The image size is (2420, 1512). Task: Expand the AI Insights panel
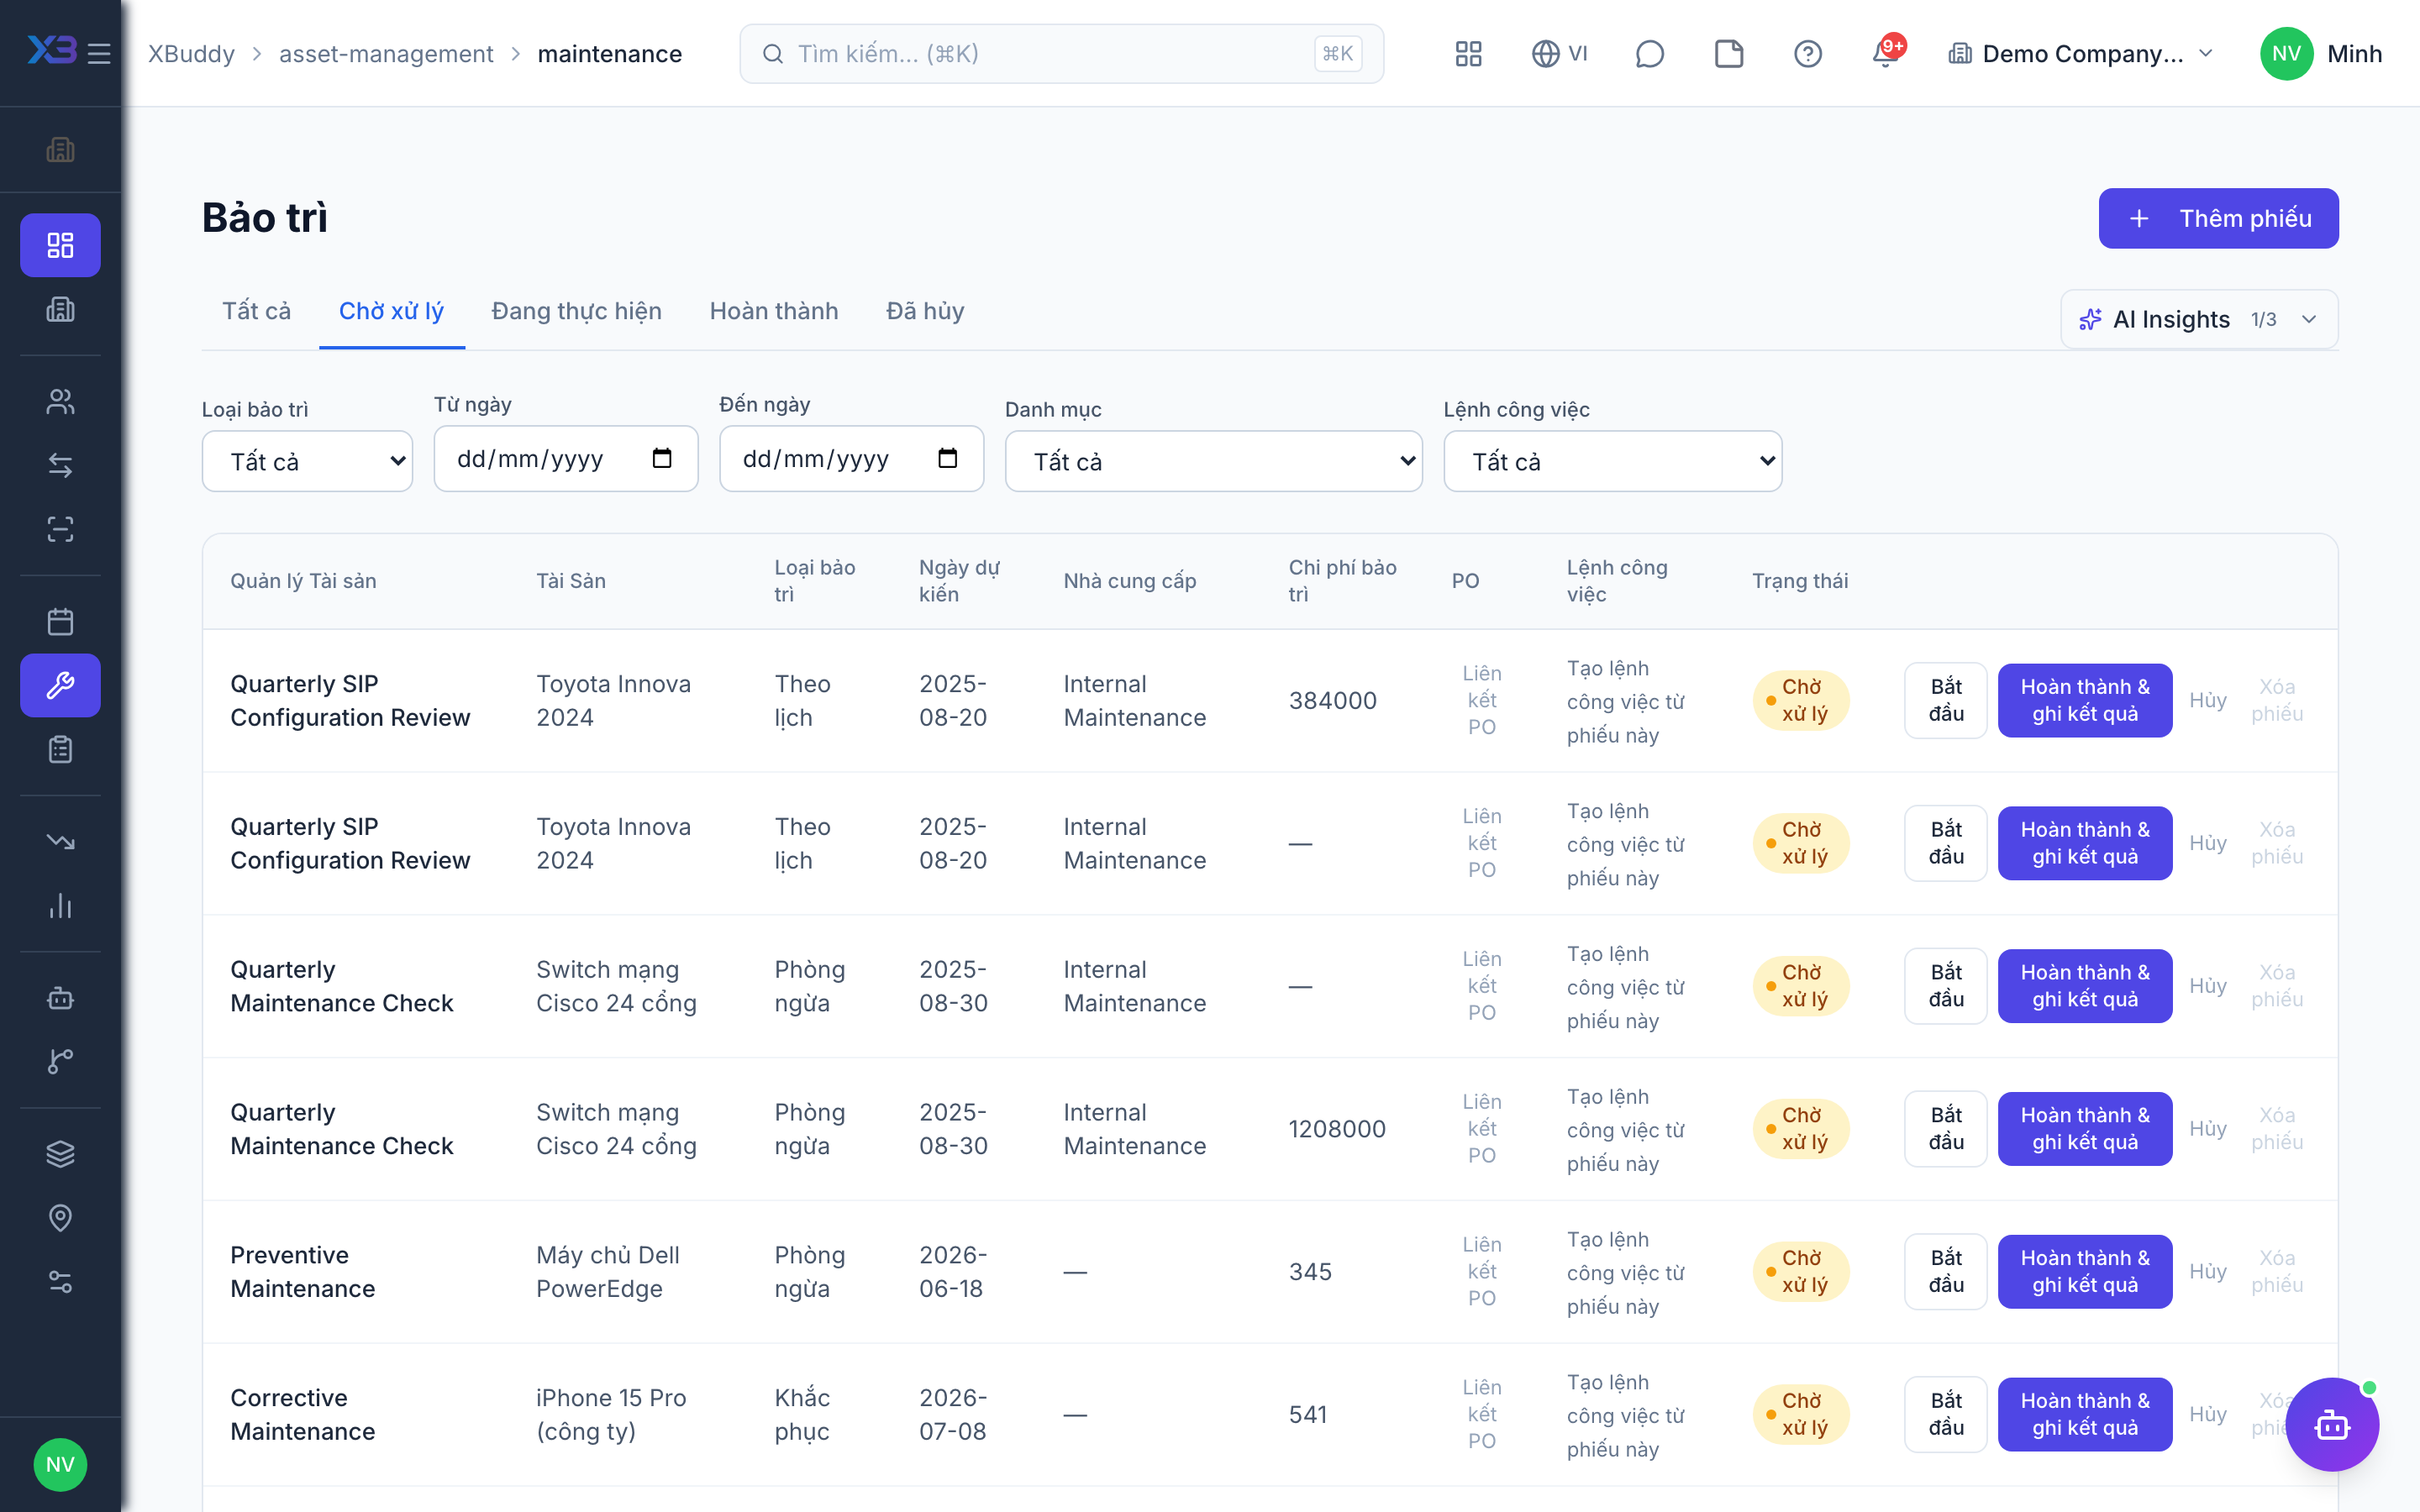(x=2199, y=319)
